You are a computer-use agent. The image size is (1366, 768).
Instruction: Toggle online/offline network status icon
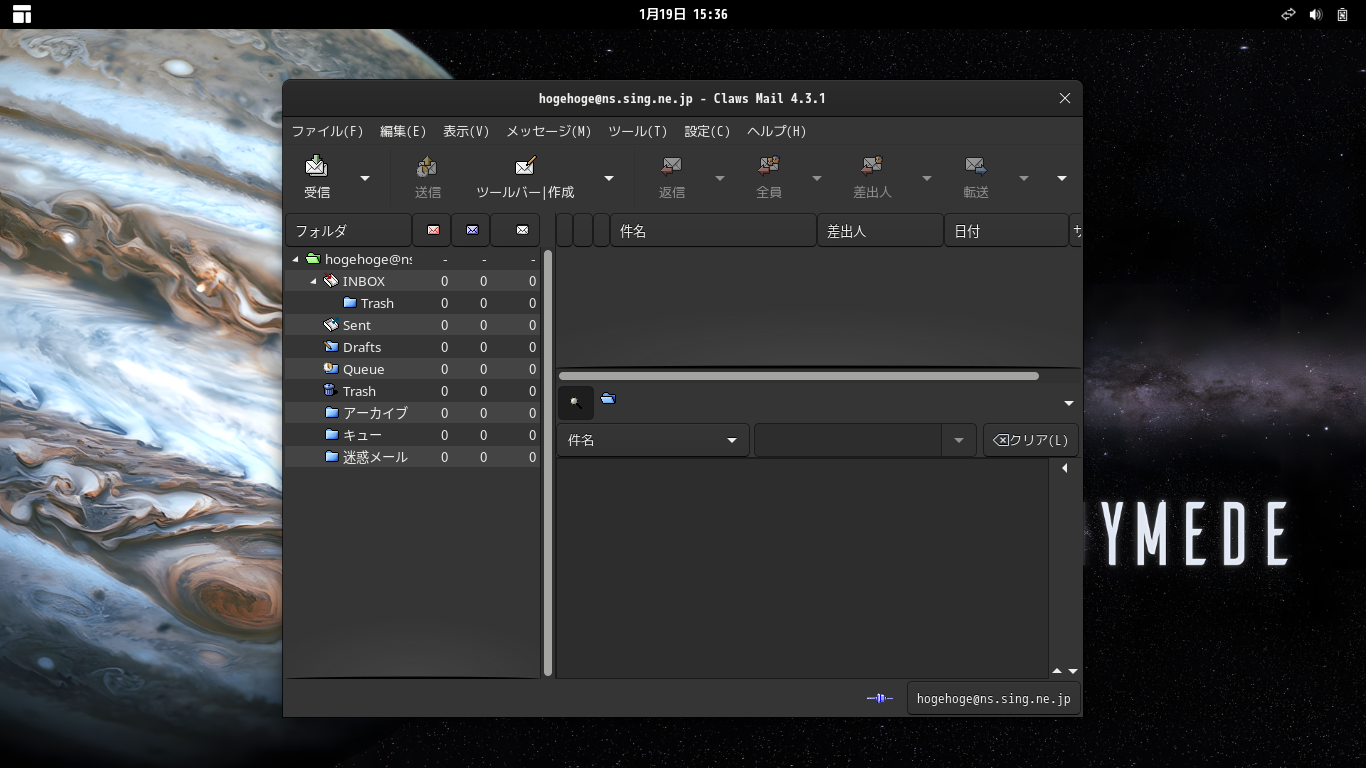click(x=879, y=698)
